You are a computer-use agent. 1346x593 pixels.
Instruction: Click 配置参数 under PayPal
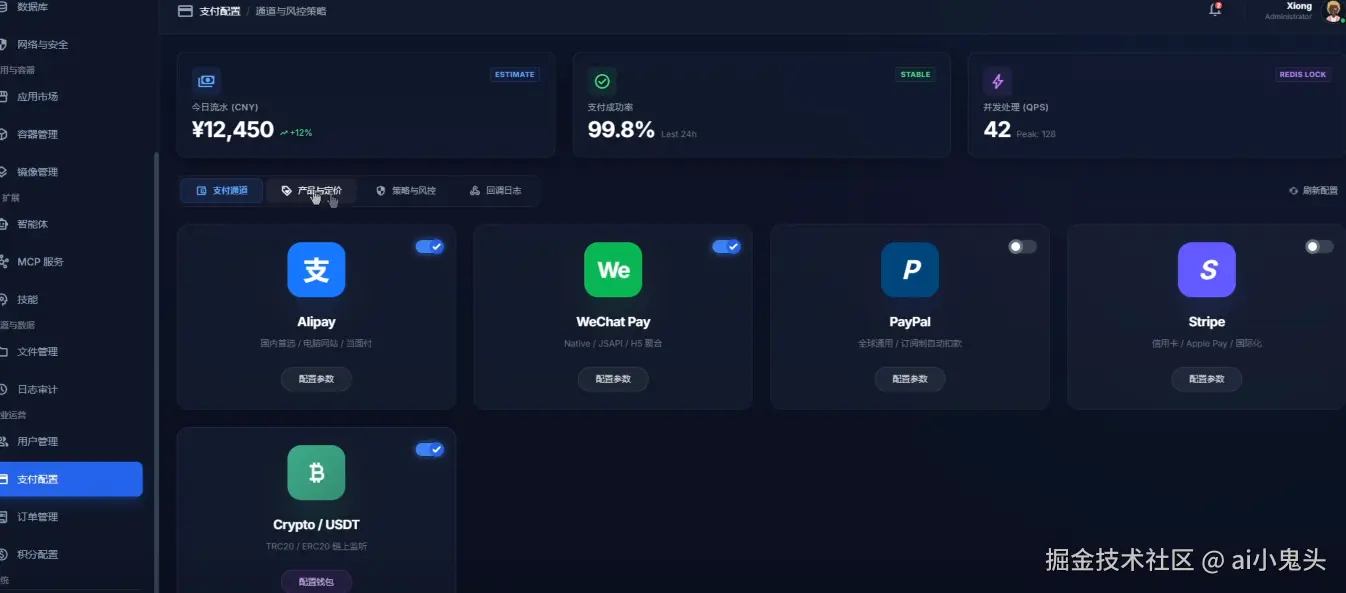pos(910,379)
